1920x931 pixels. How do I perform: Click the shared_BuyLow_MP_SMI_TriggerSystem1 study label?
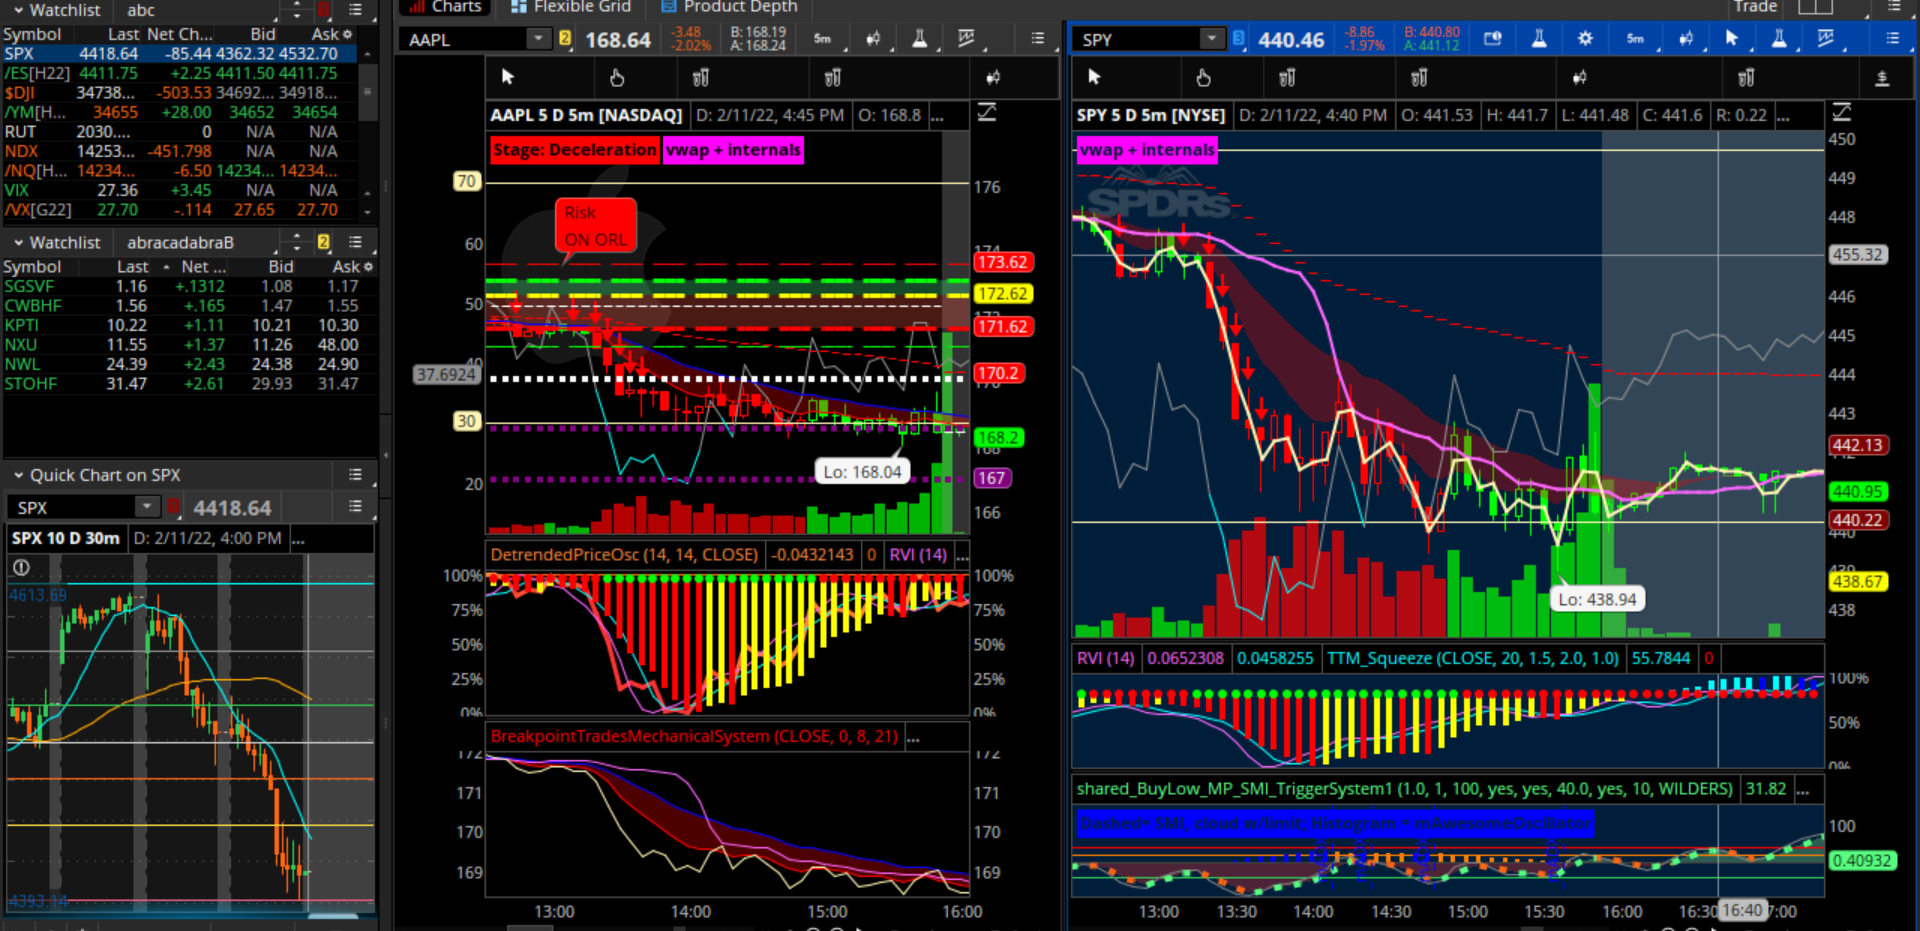[x=1405, y=789]
